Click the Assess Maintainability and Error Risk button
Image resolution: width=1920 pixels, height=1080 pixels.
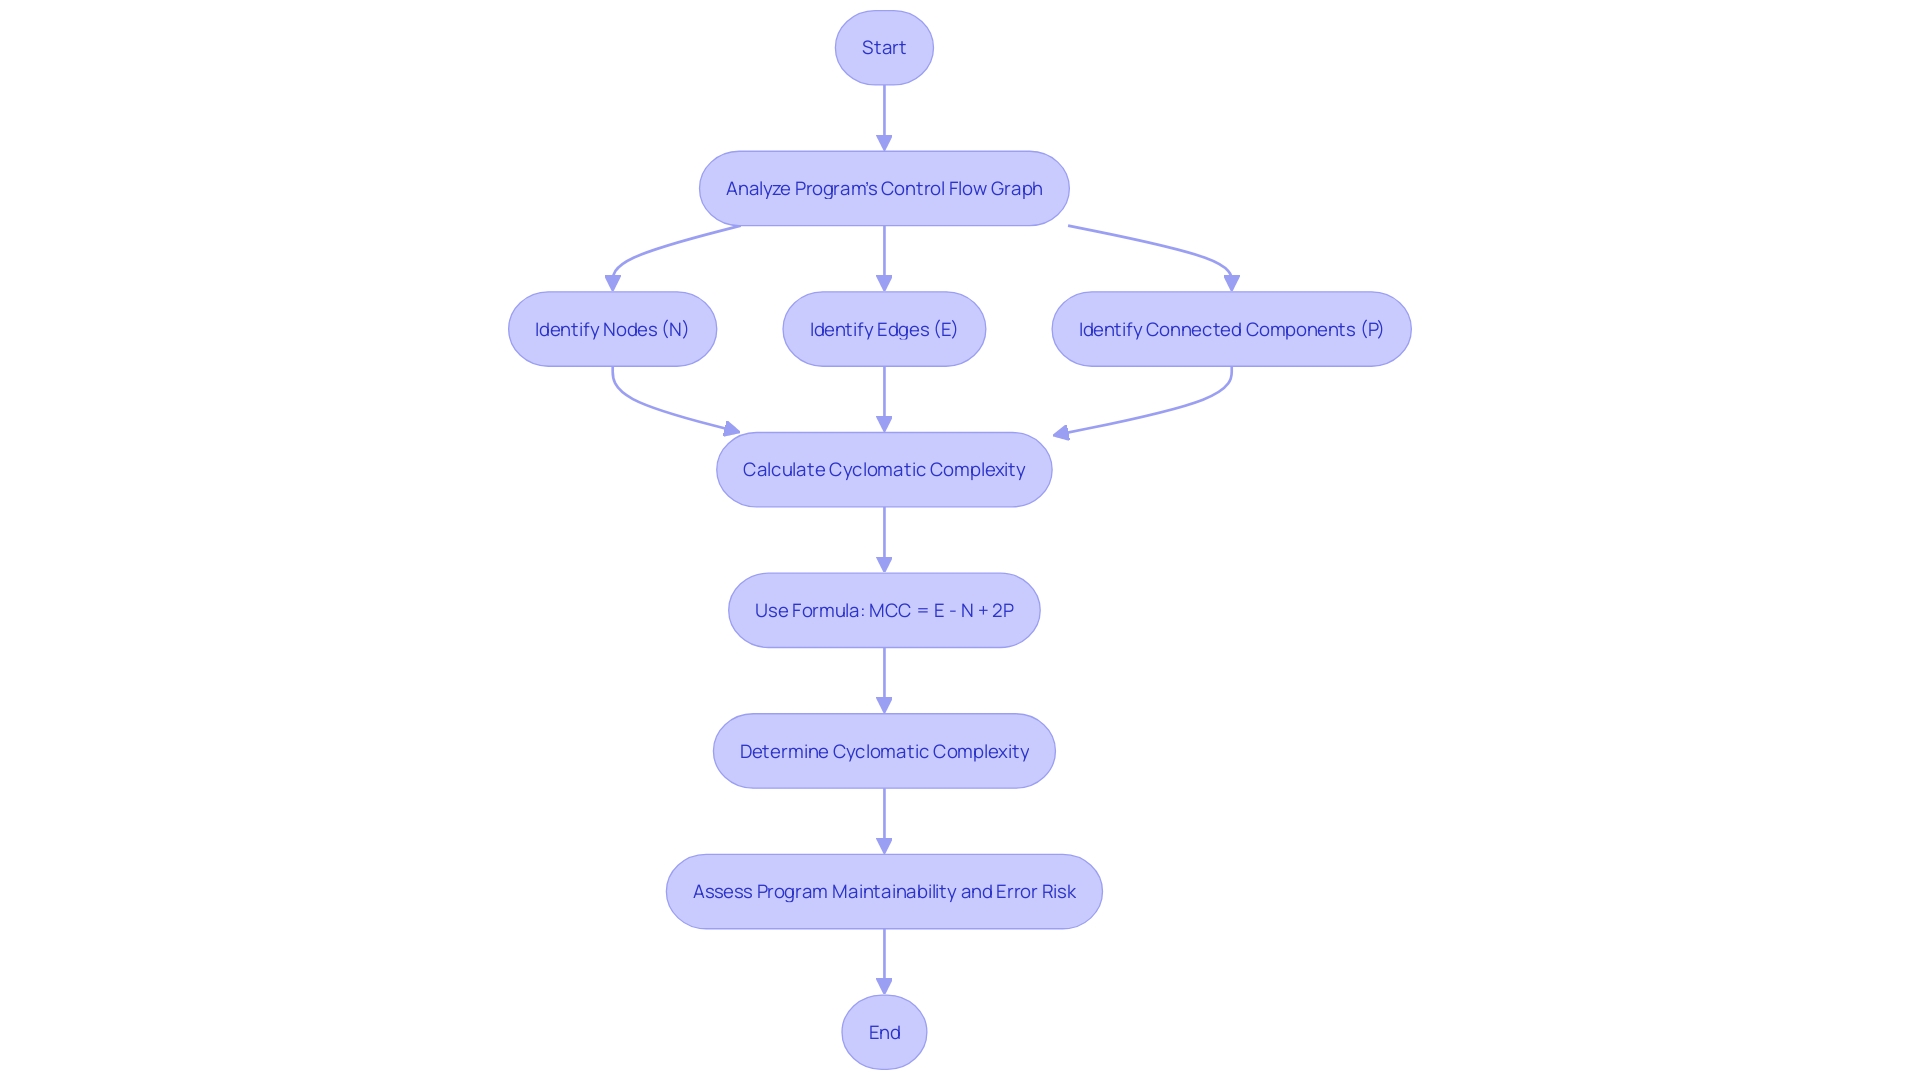[884, 891]
